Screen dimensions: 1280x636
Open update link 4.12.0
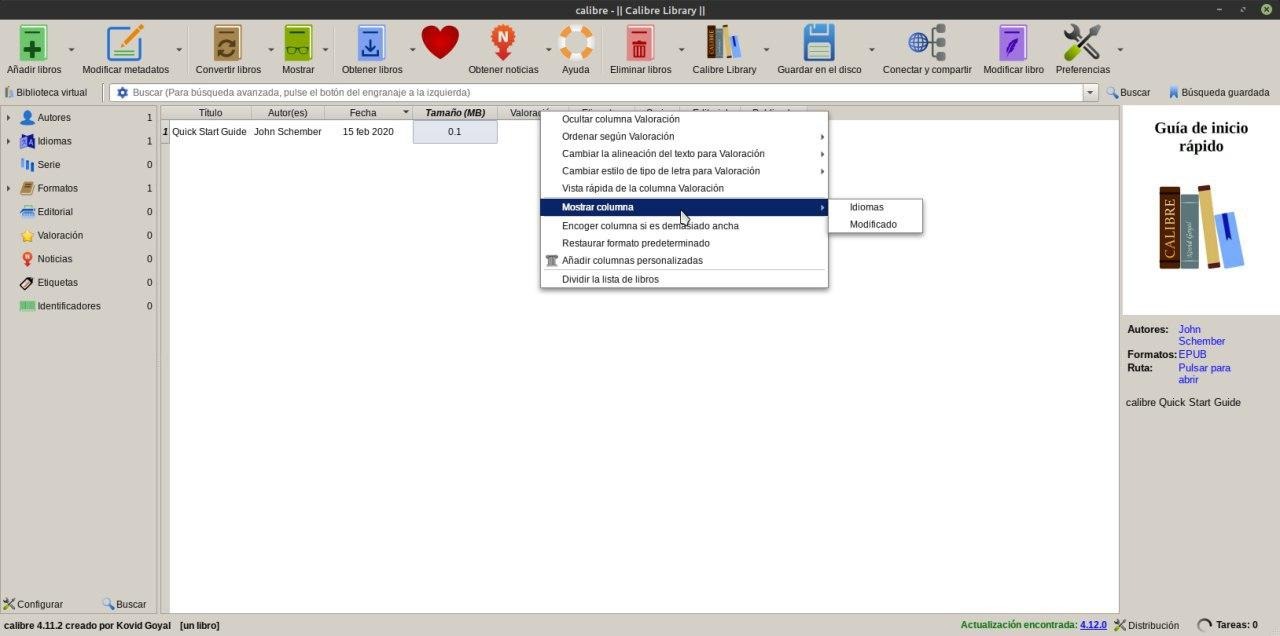[x=1093, y=625]
